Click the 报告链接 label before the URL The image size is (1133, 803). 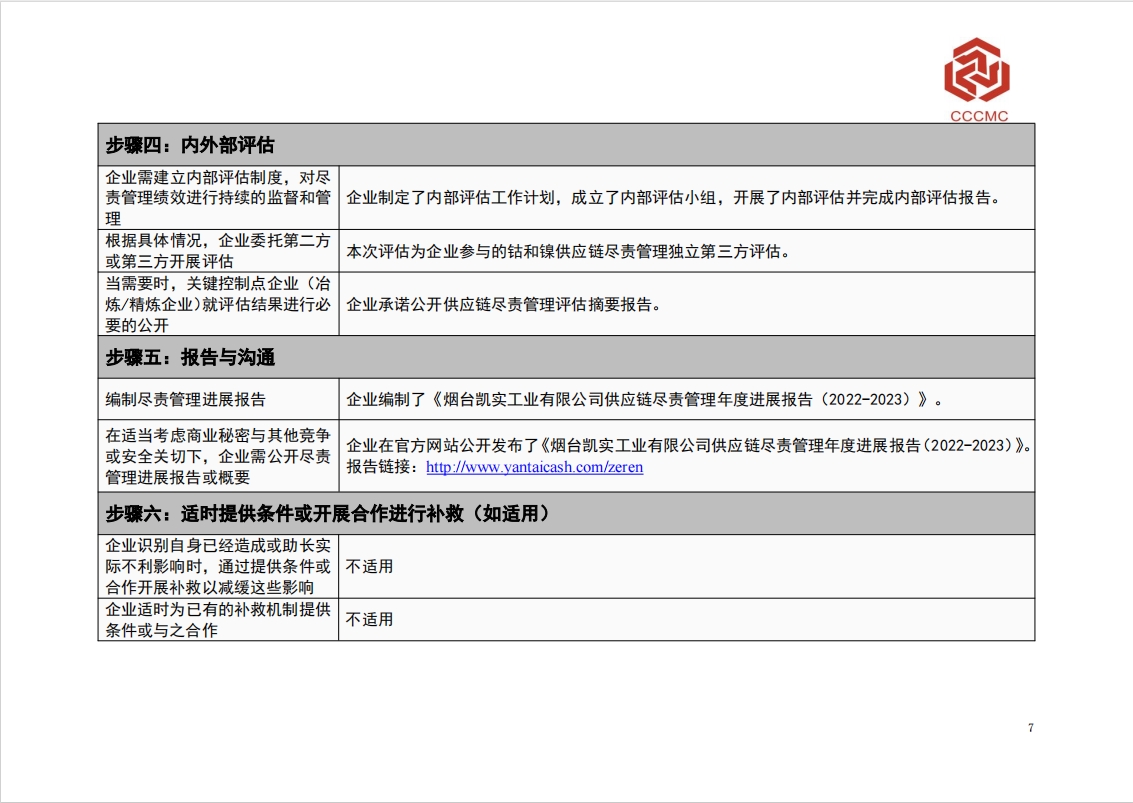tap(384, 467)
